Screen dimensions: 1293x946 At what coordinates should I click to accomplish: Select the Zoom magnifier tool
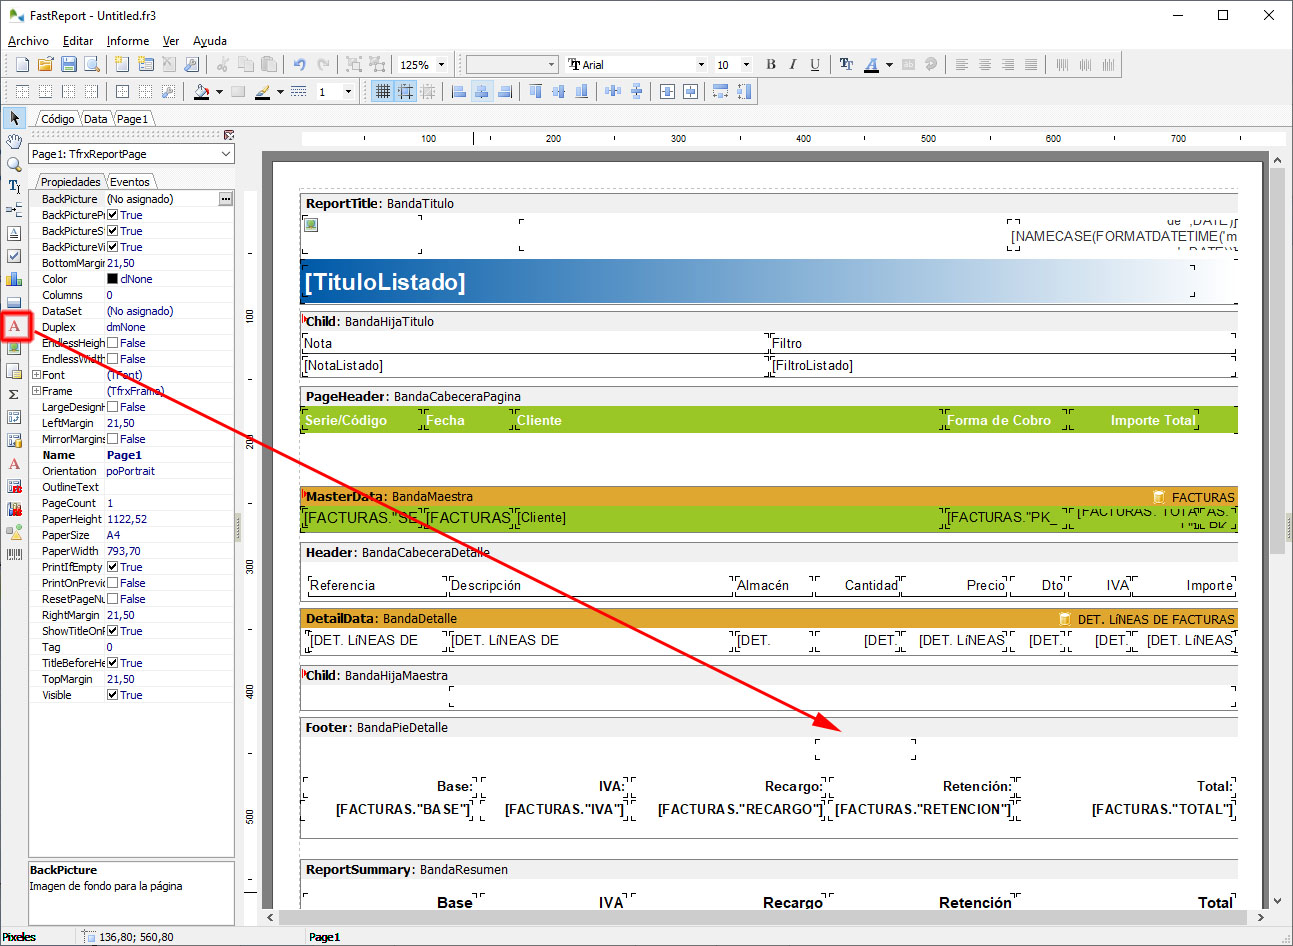[14, 164]
